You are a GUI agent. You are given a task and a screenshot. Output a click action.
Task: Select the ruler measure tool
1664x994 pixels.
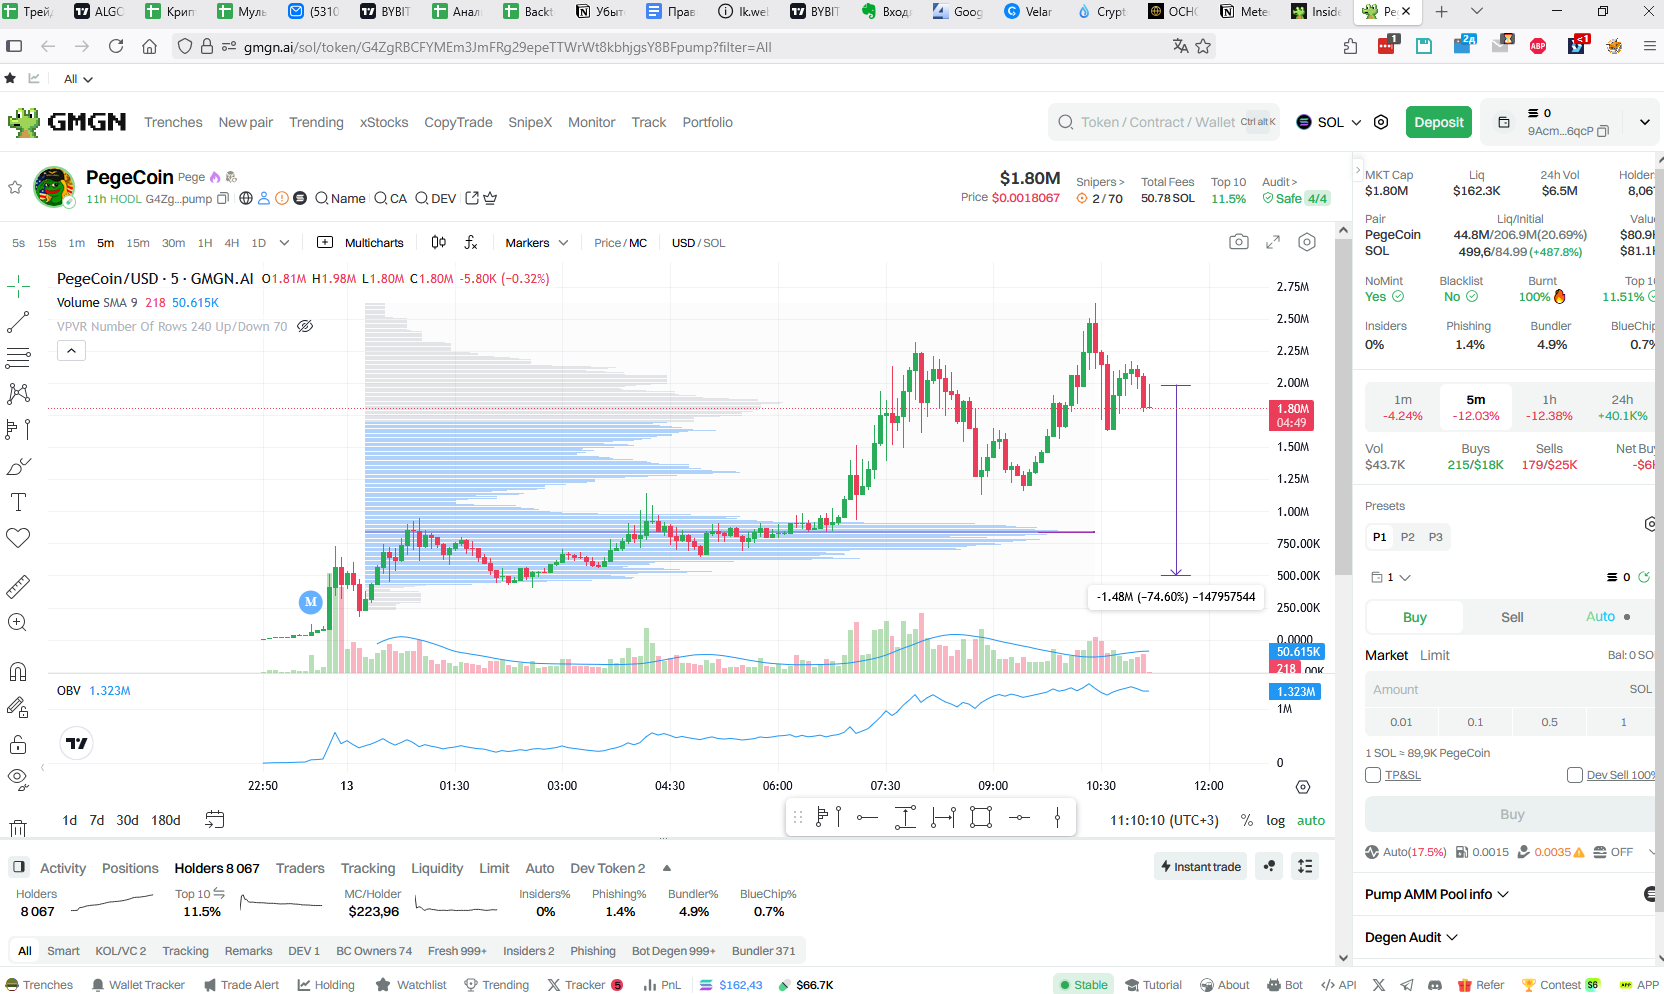(18, 587)
